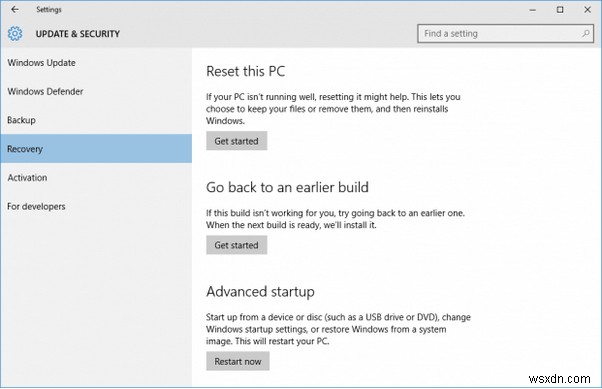This screenshot has height=389, width=602.
Task: Minimize the Settings window
Action: point(533,10)
